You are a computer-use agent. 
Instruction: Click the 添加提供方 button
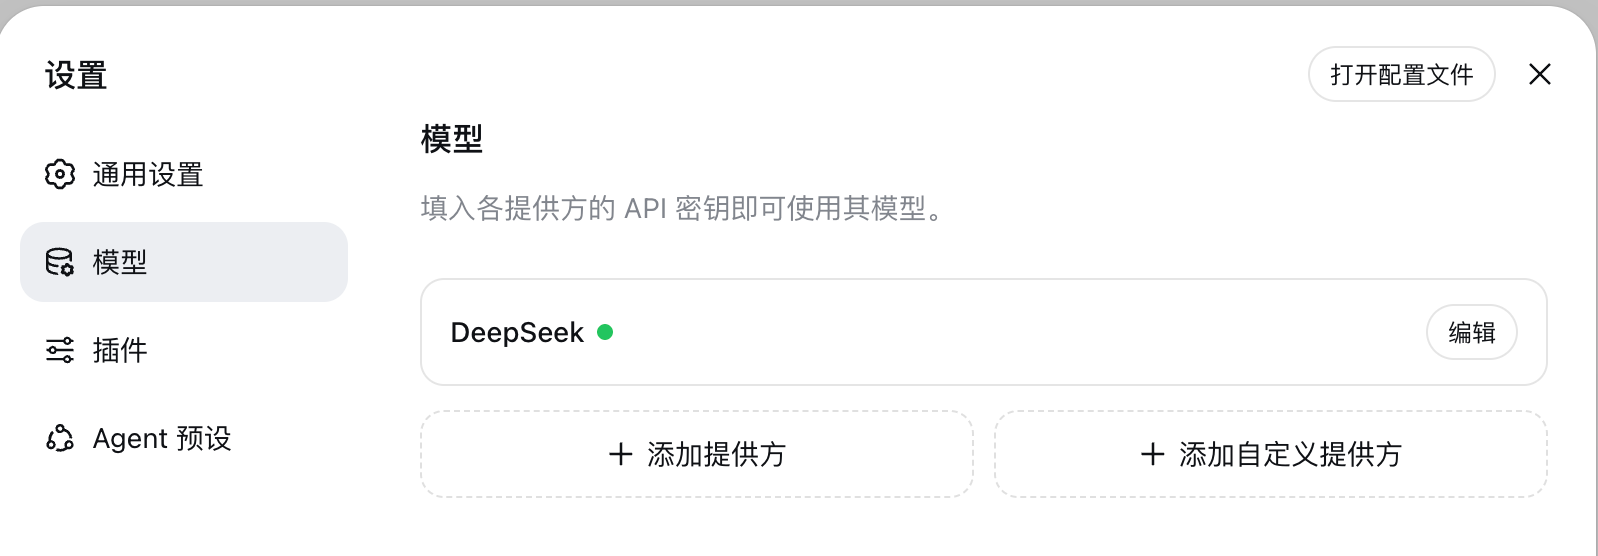point(697,454)
